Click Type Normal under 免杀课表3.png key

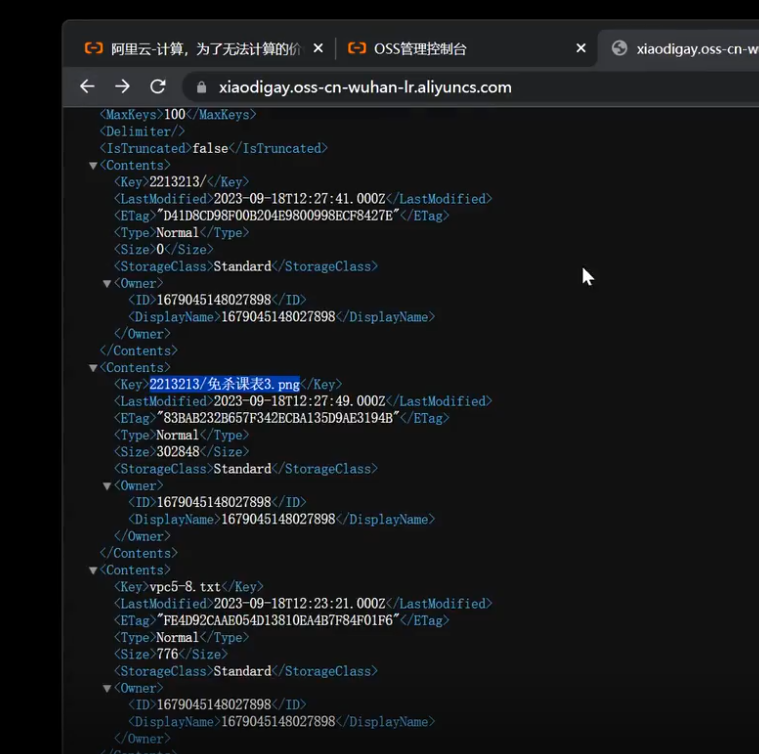point(178,435)
